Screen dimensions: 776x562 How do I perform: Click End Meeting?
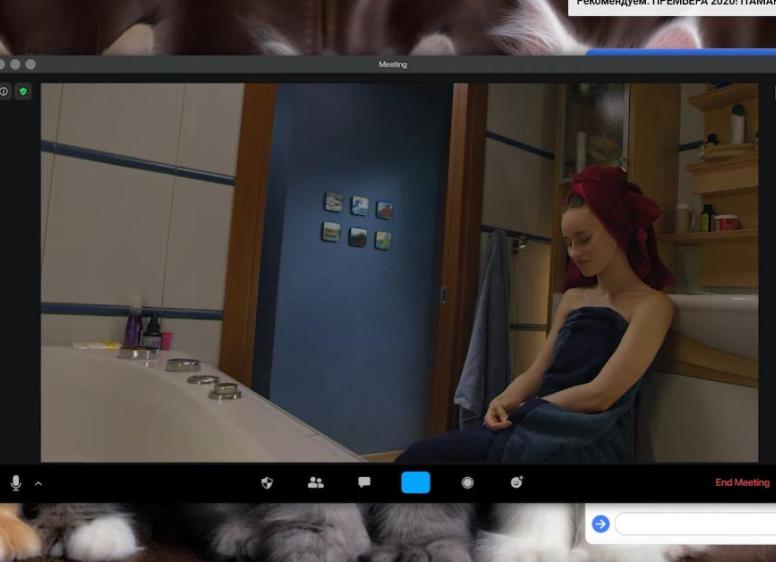742,482
